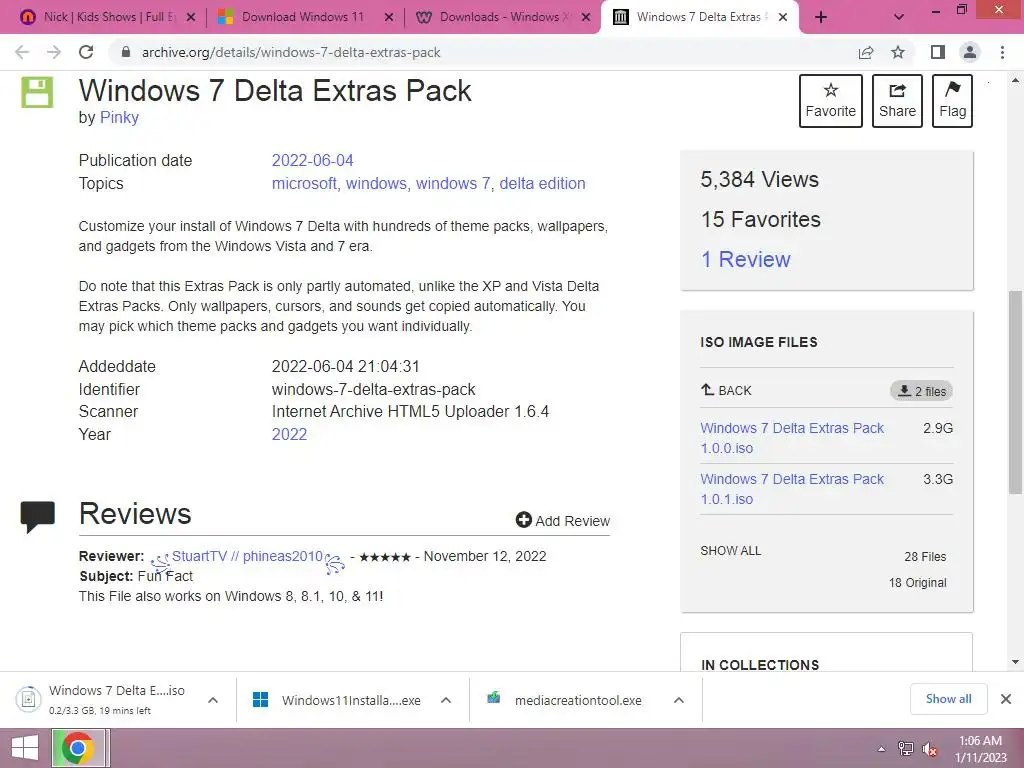Open the 2022-06-04 publication date link

(312, 161)
